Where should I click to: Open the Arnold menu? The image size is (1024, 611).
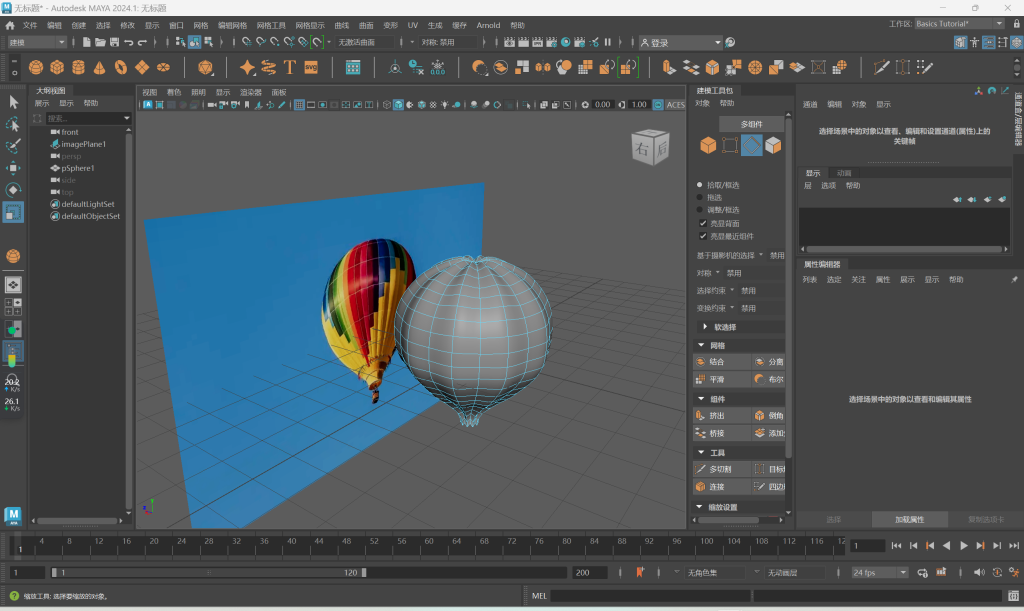488,25
